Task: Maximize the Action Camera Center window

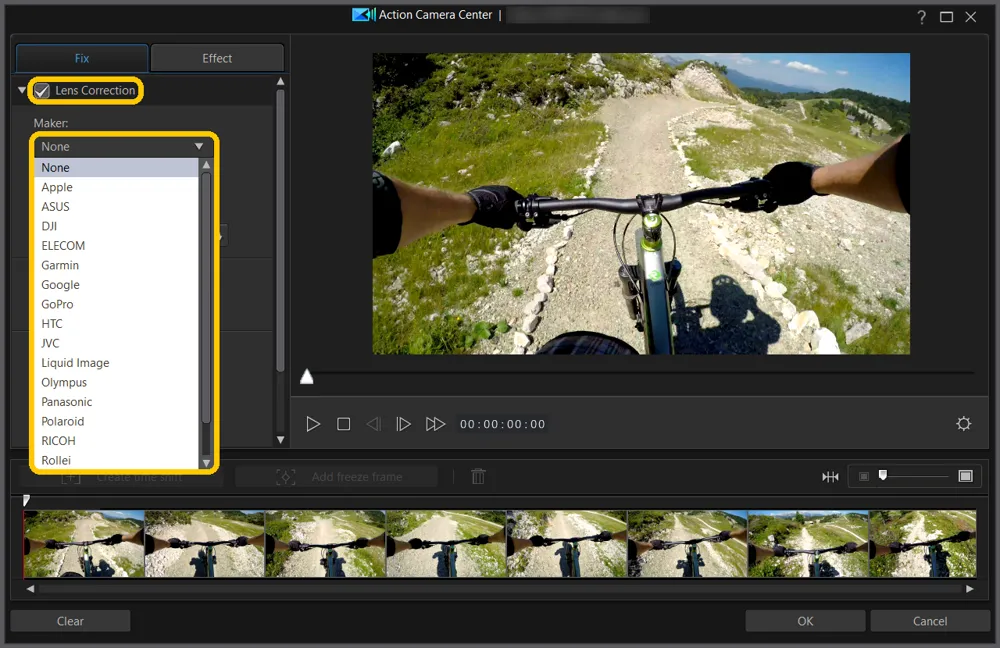Action: click(946, 17)
